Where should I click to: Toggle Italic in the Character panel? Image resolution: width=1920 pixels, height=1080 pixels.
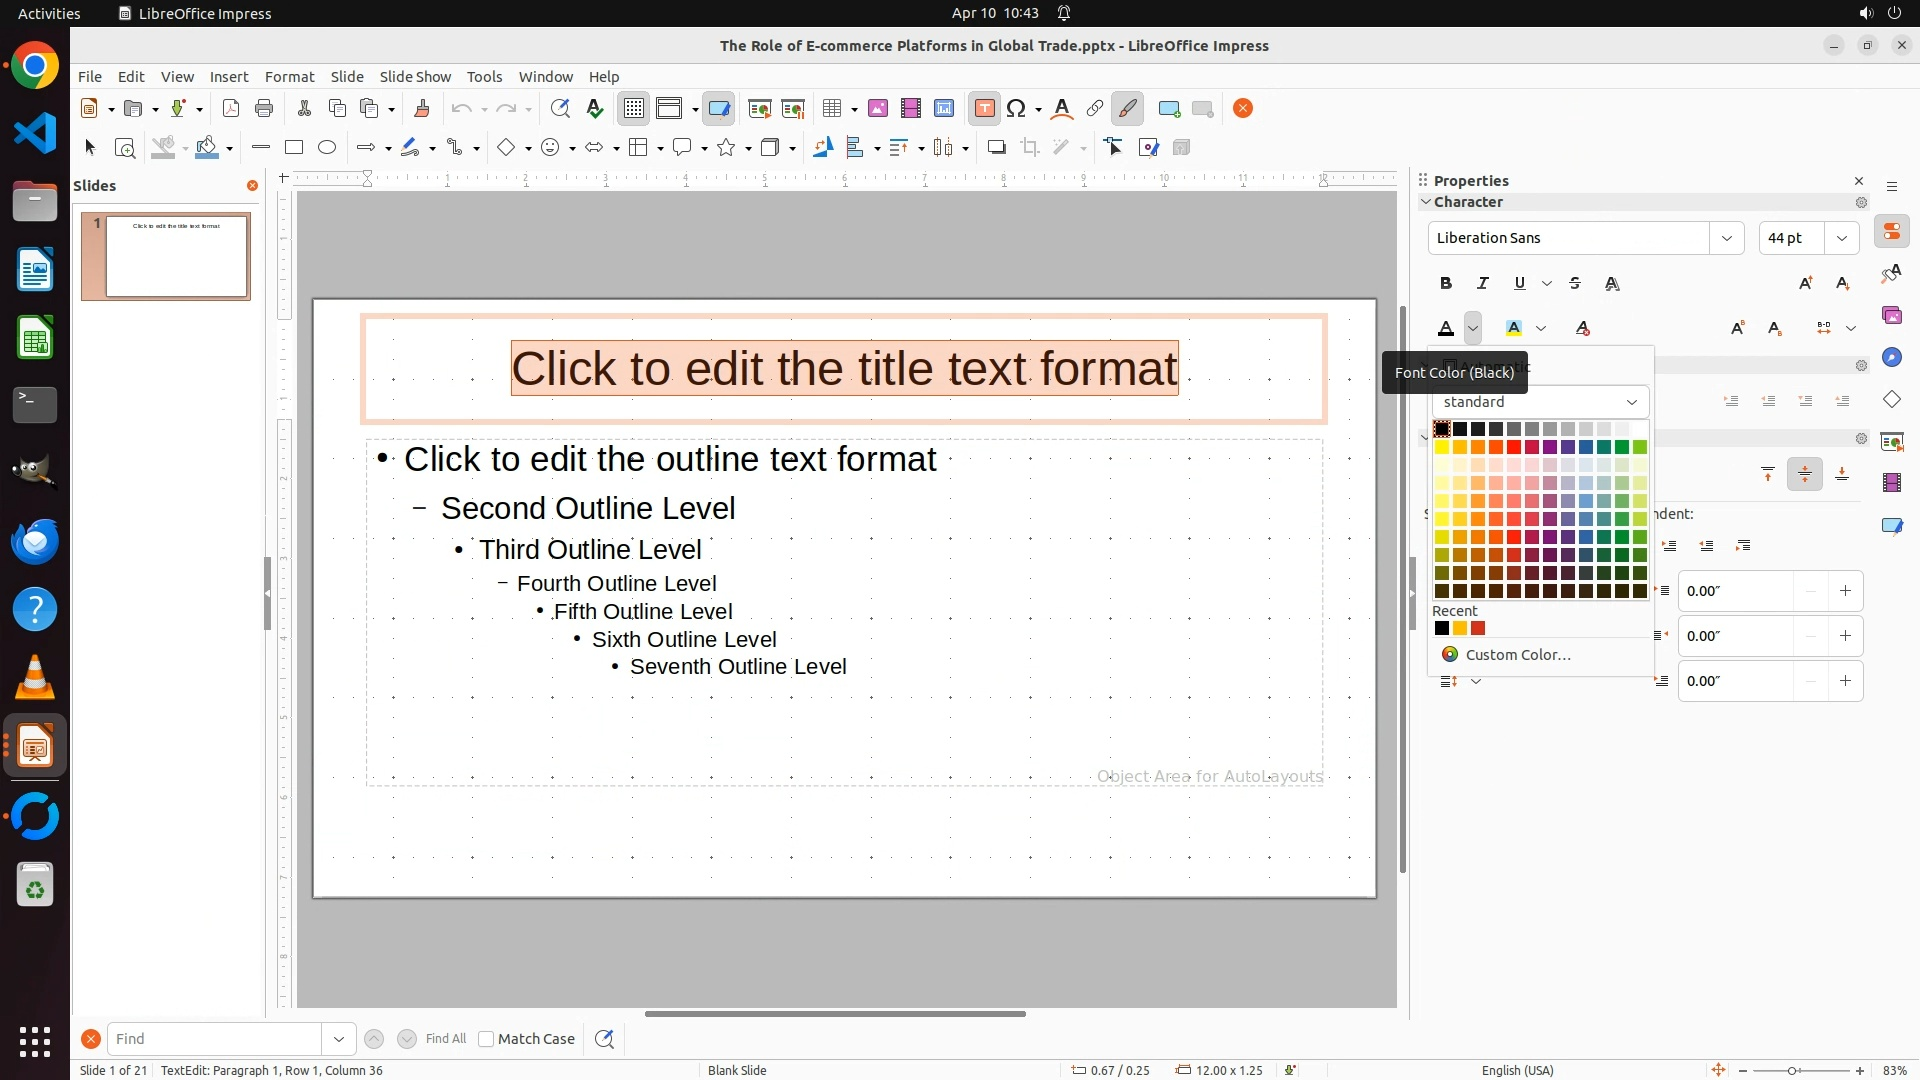point(1483,284)
